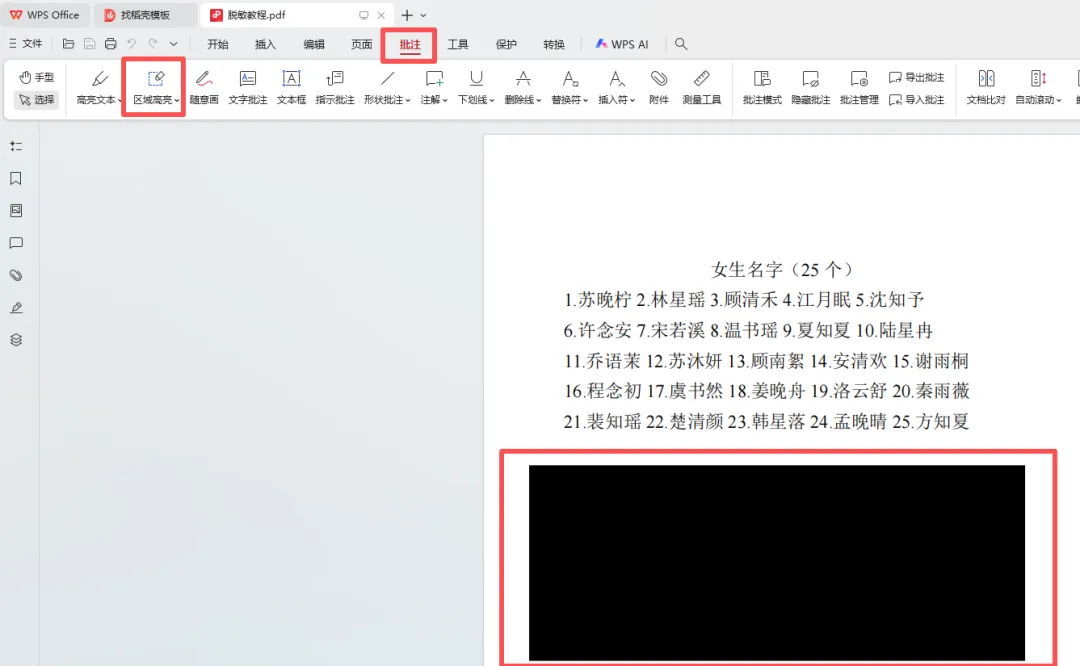Insert a Text Box (文本框)
Screen dimensions: 1080x666
[291, 87]
